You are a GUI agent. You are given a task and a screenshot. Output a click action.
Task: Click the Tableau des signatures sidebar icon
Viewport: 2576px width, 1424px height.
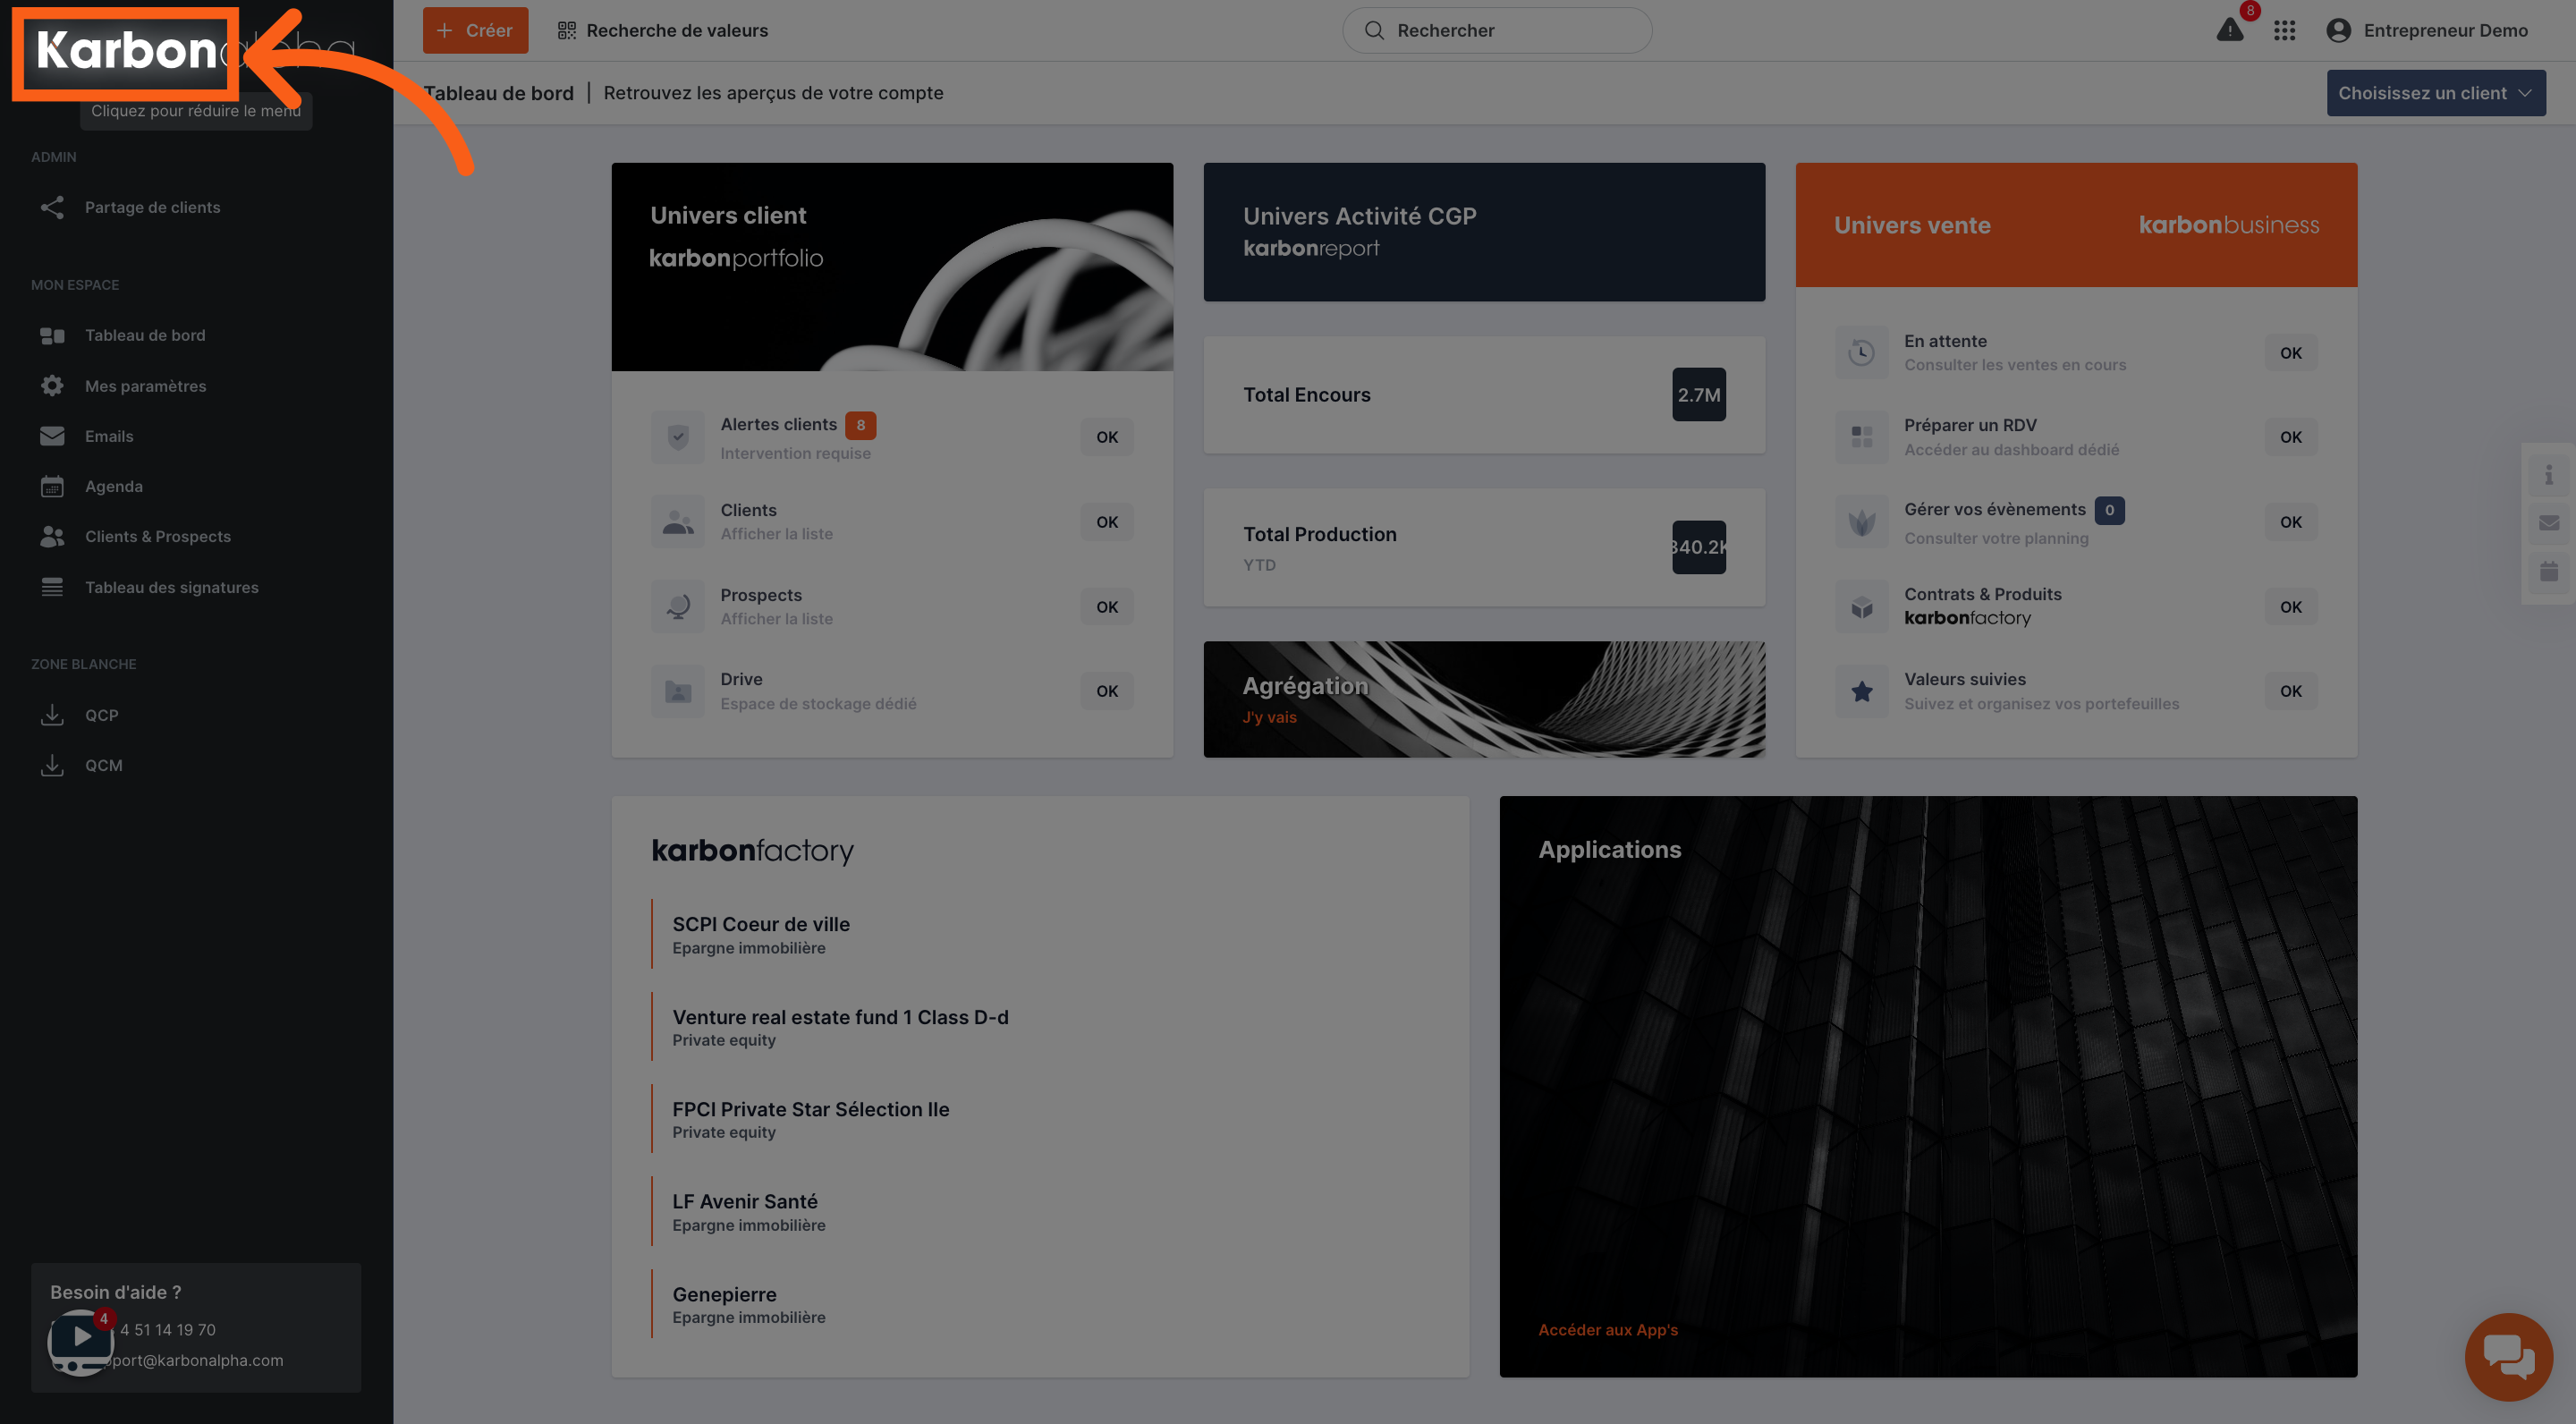click(51, 588)
